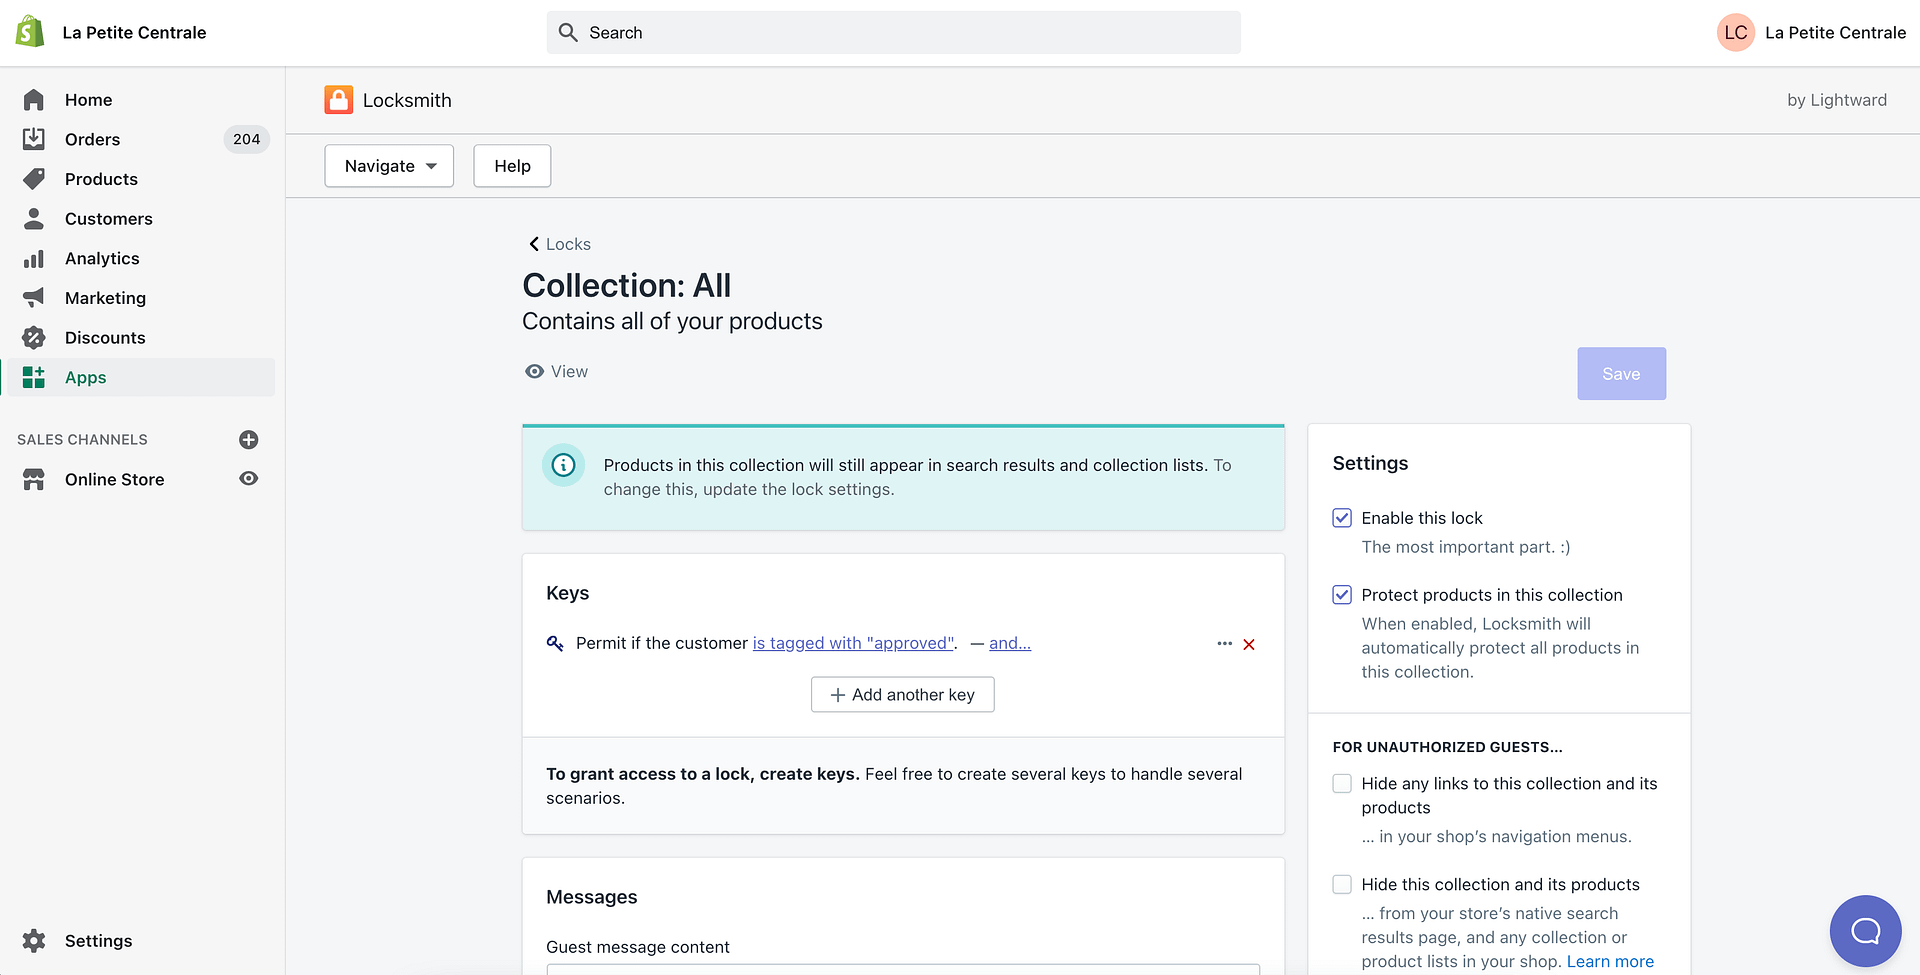
Task: Click the LC account avatar
Action: (x=1736, y=32)
